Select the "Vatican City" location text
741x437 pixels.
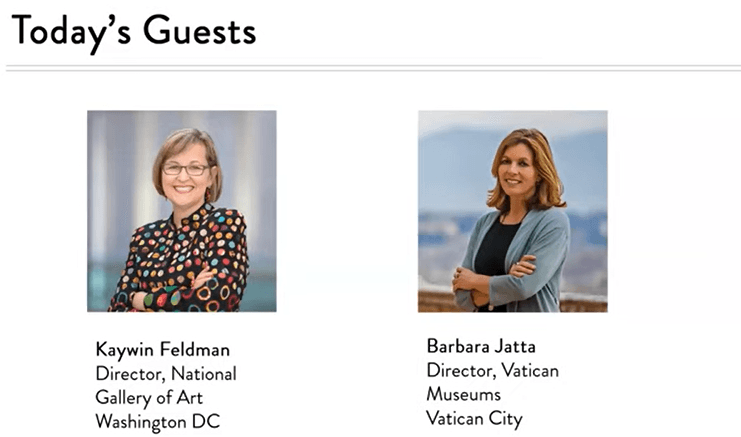pyautogui.click(x=474, y=418)
